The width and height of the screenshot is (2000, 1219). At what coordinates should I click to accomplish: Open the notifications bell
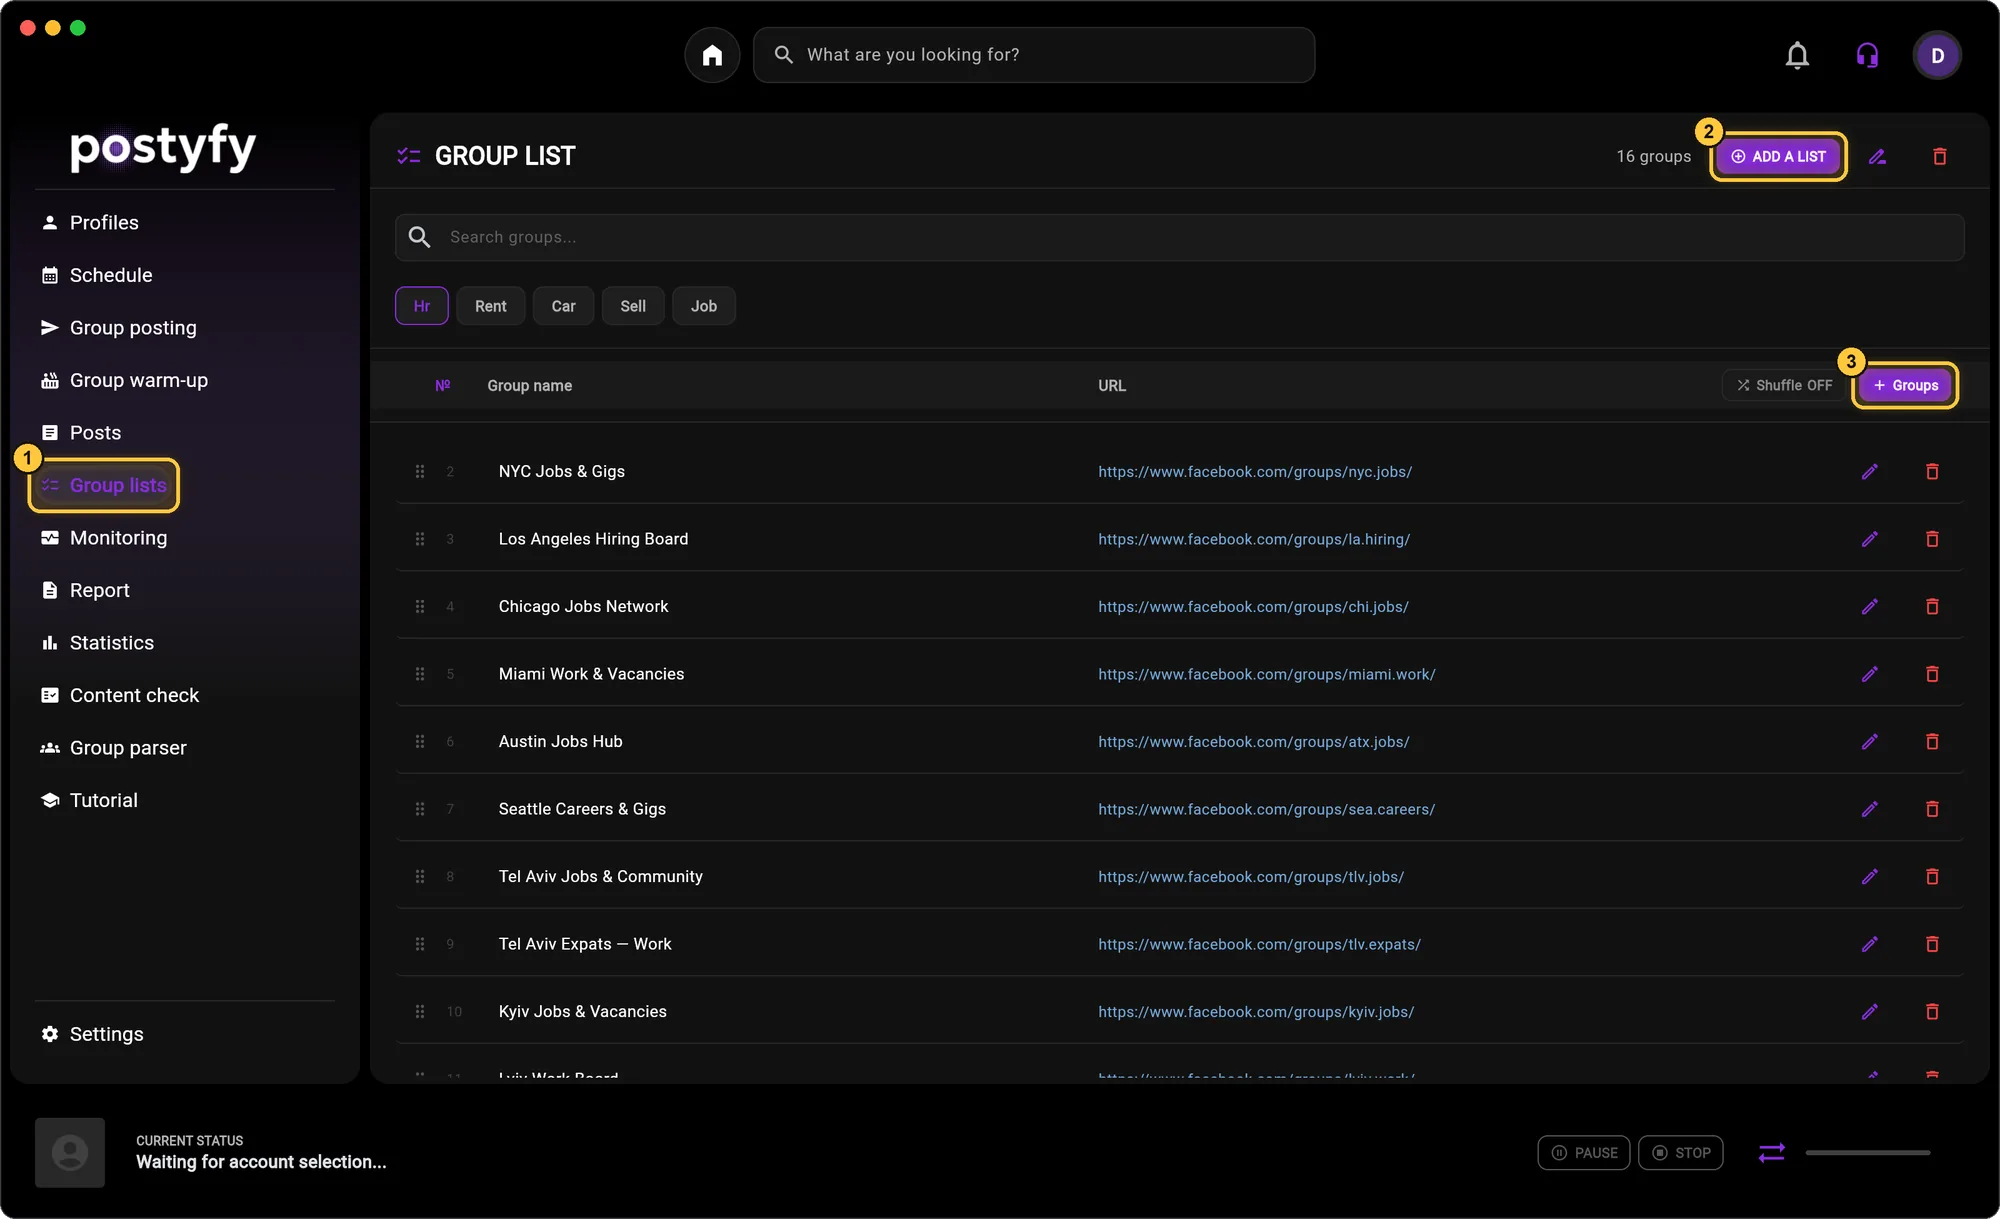pyautogui.click(x=1797, y=55)
